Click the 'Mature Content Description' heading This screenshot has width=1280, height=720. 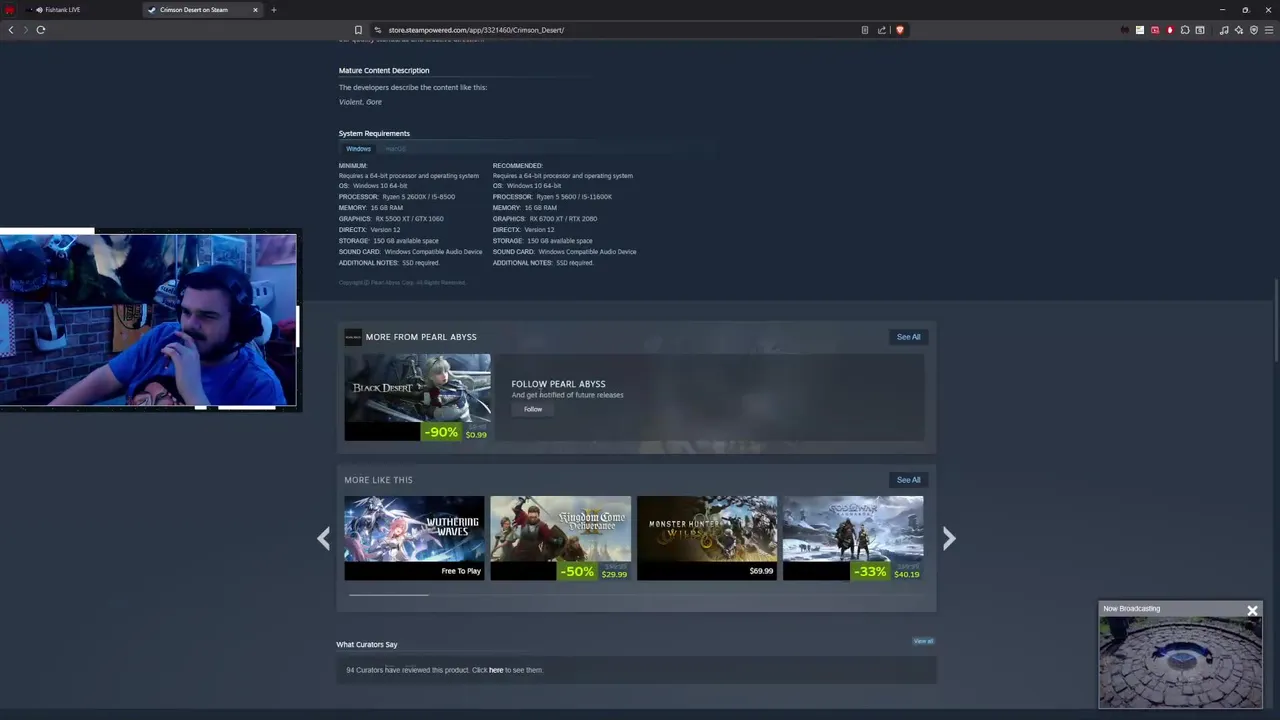(384, 71)
